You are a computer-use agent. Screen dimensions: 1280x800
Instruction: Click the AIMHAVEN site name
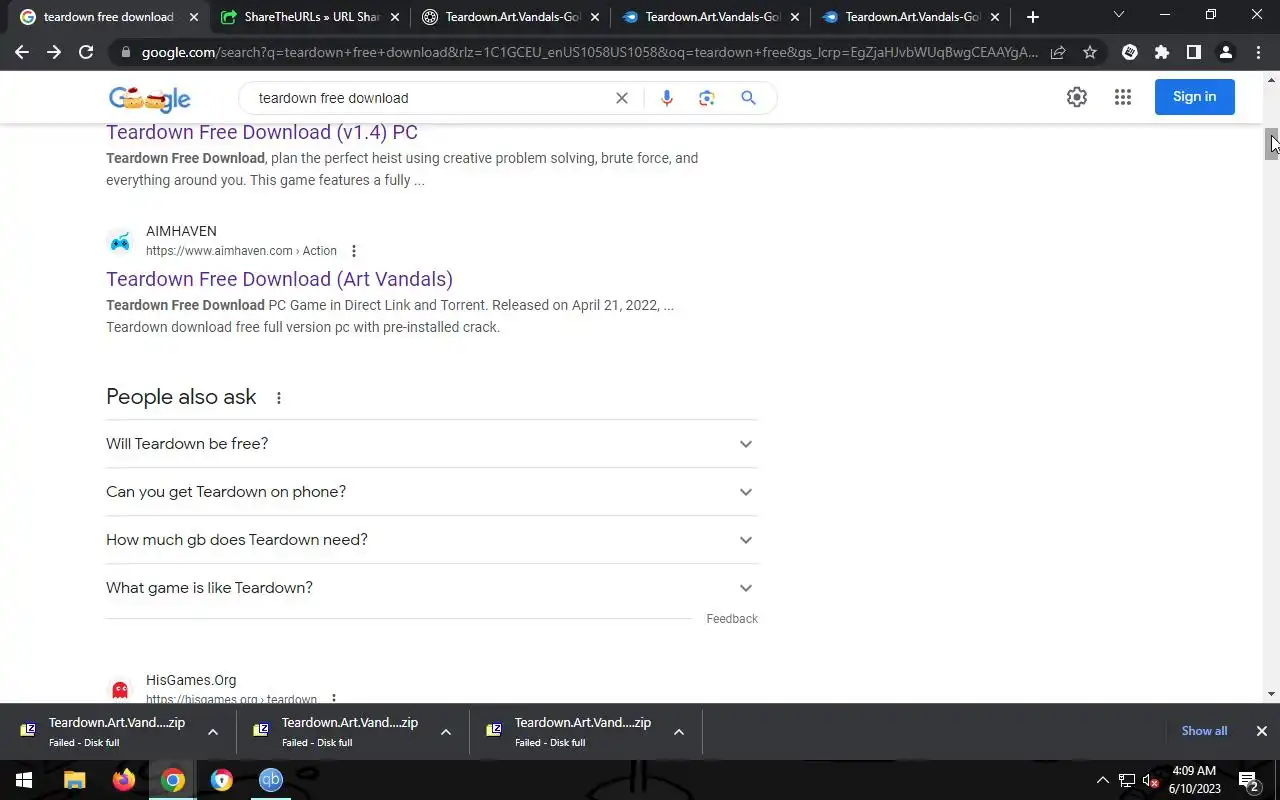[x=181, y=231]
